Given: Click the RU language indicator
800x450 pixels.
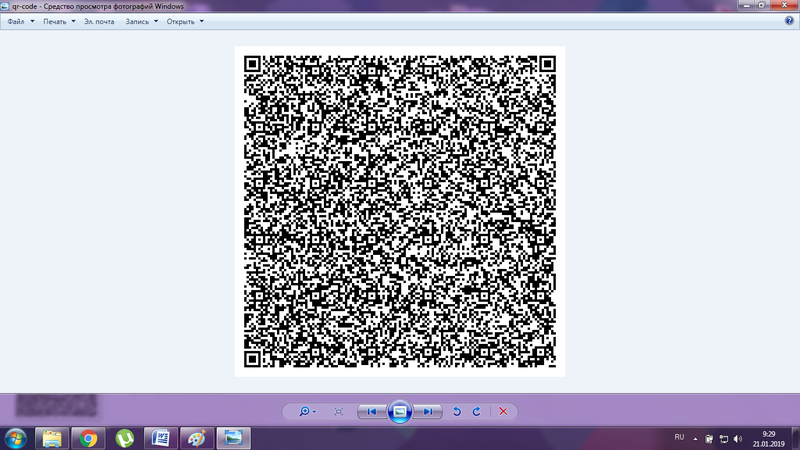Looking at the screenshot, I should [x=679, y=437].
